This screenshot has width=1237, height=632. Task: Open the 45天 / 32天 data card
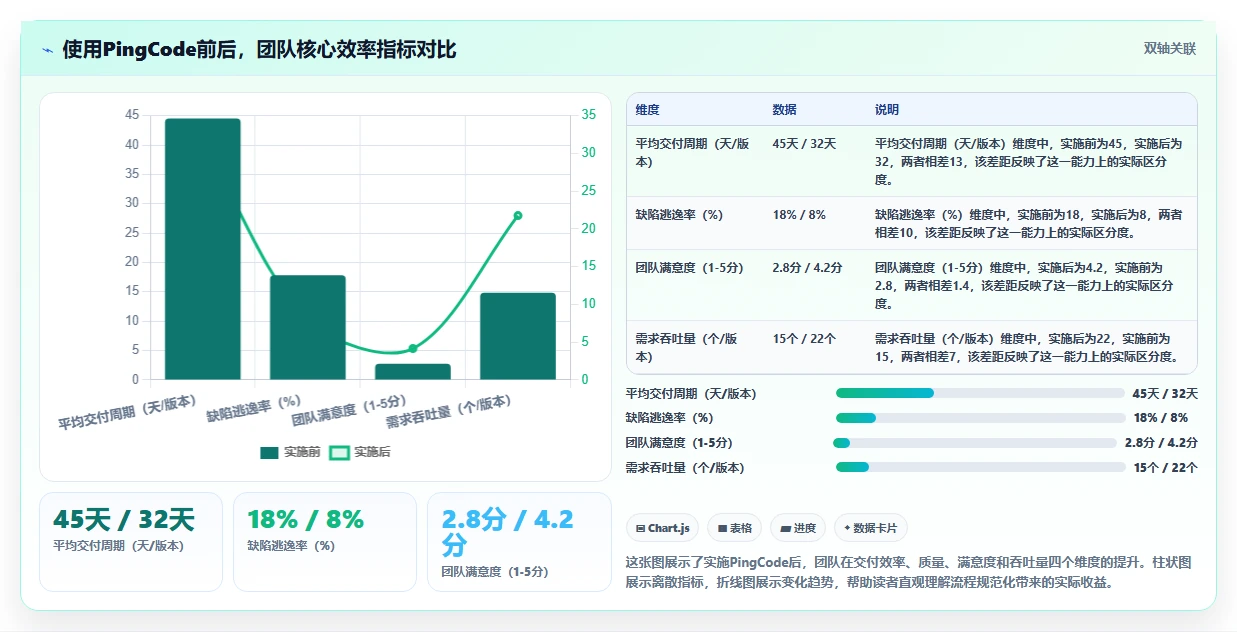tap(131, 542)
